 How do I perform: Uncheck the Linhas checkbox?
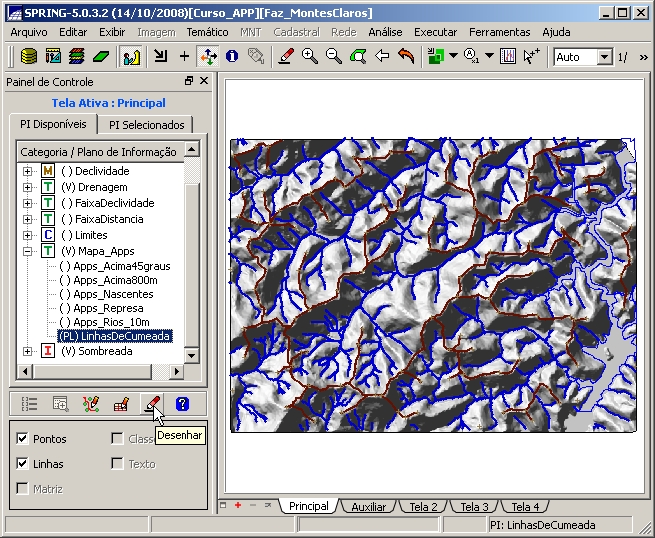23,464
